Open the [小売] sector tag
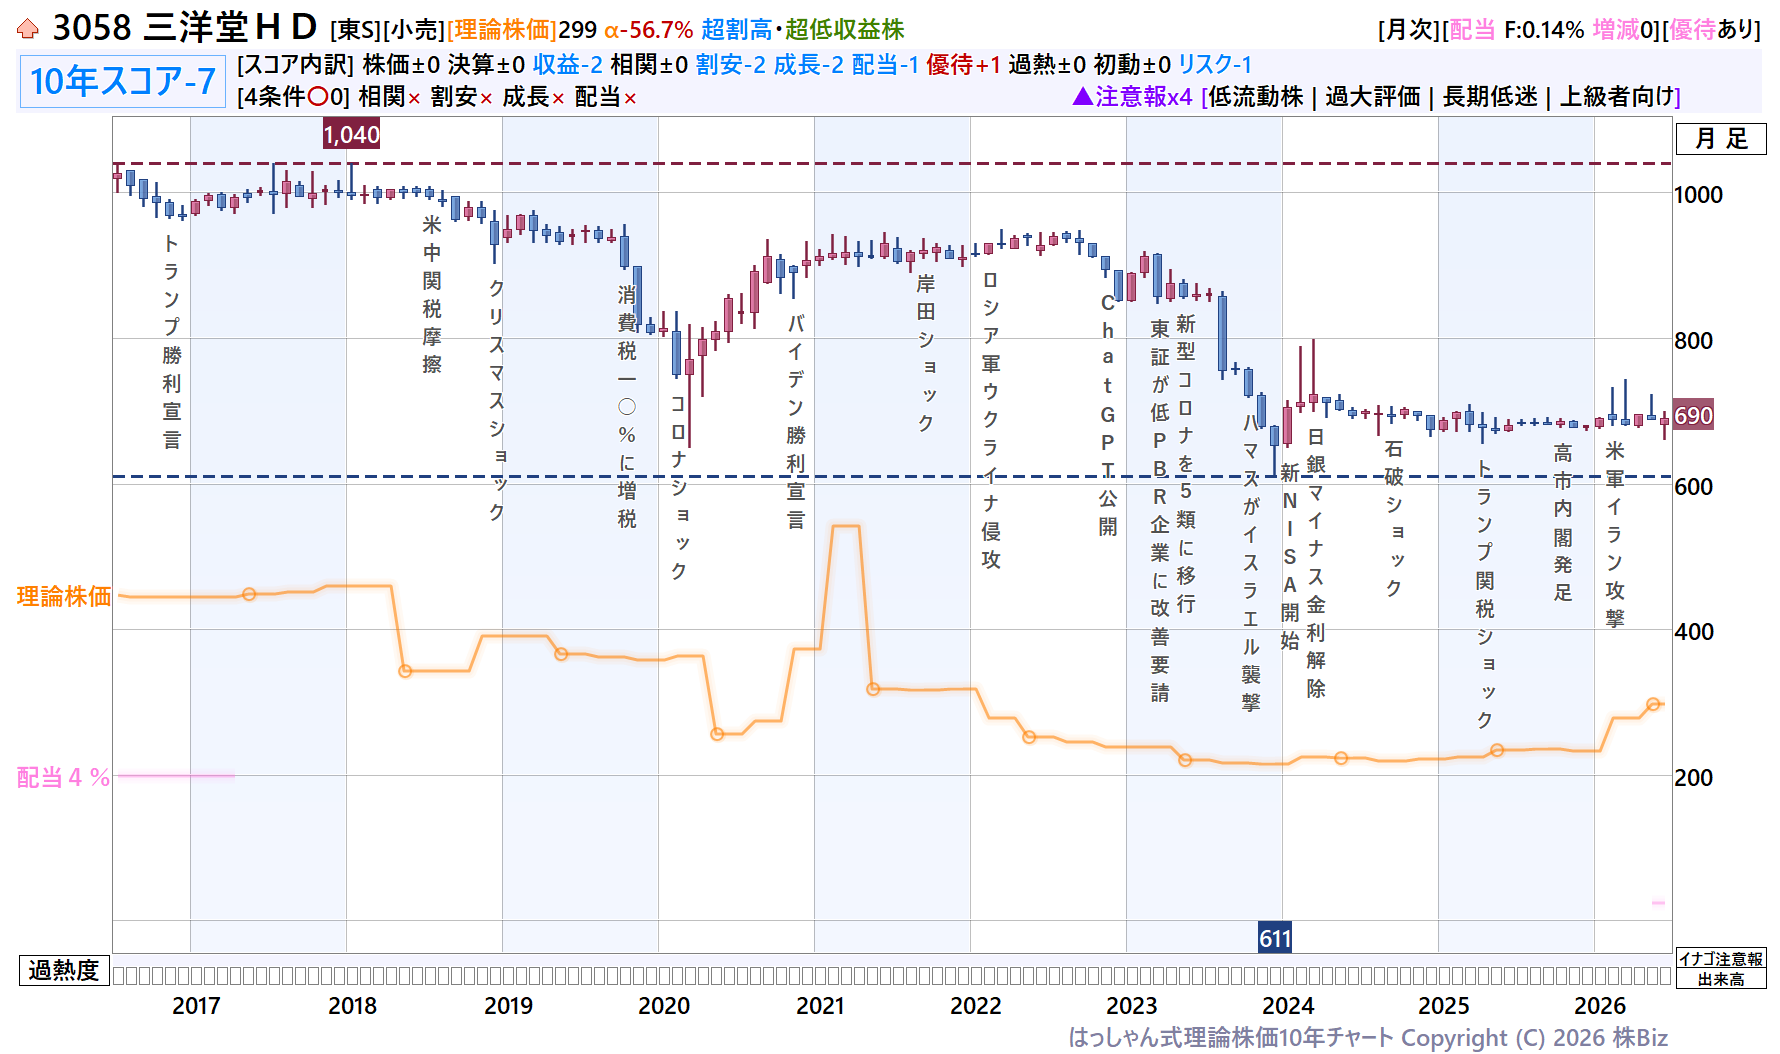Viewport: 1780px width, 1054px height. 414,30
